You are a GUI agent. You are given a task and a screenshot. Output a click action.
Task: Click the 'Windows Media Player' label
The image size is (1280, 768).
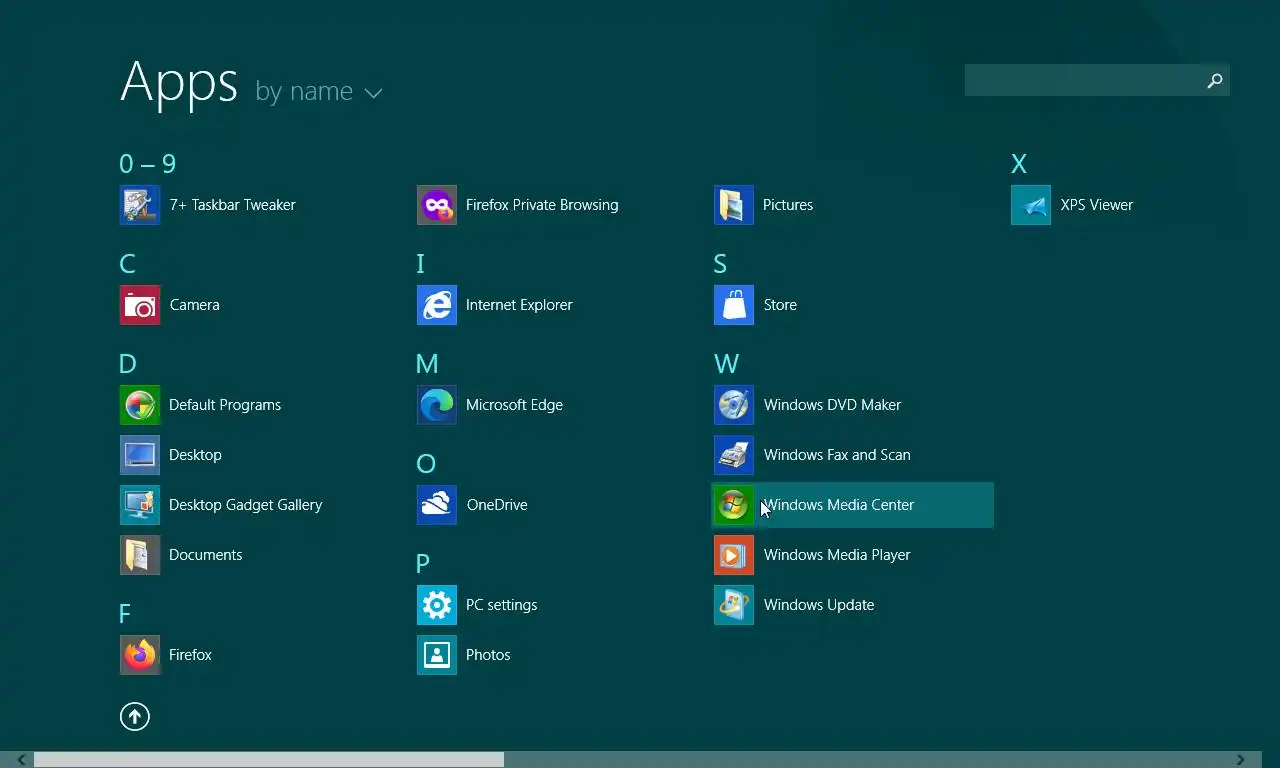point(837,555)
